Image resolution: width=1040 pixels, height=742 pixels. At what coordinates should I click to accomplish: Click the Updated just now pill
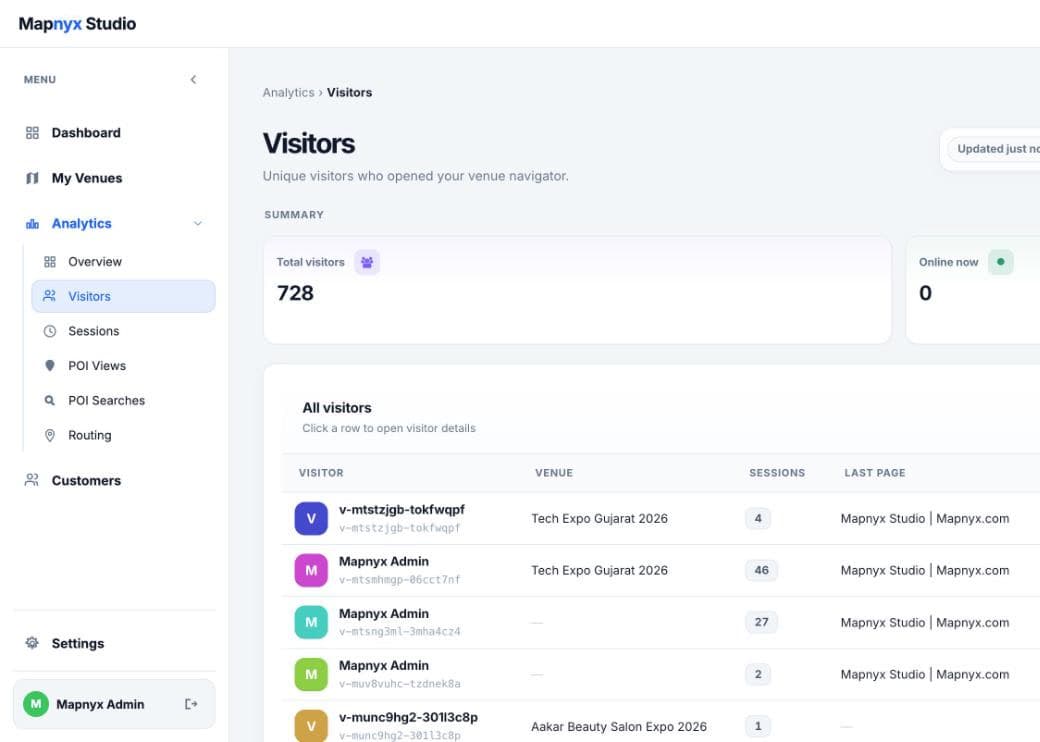coord(994,149)
